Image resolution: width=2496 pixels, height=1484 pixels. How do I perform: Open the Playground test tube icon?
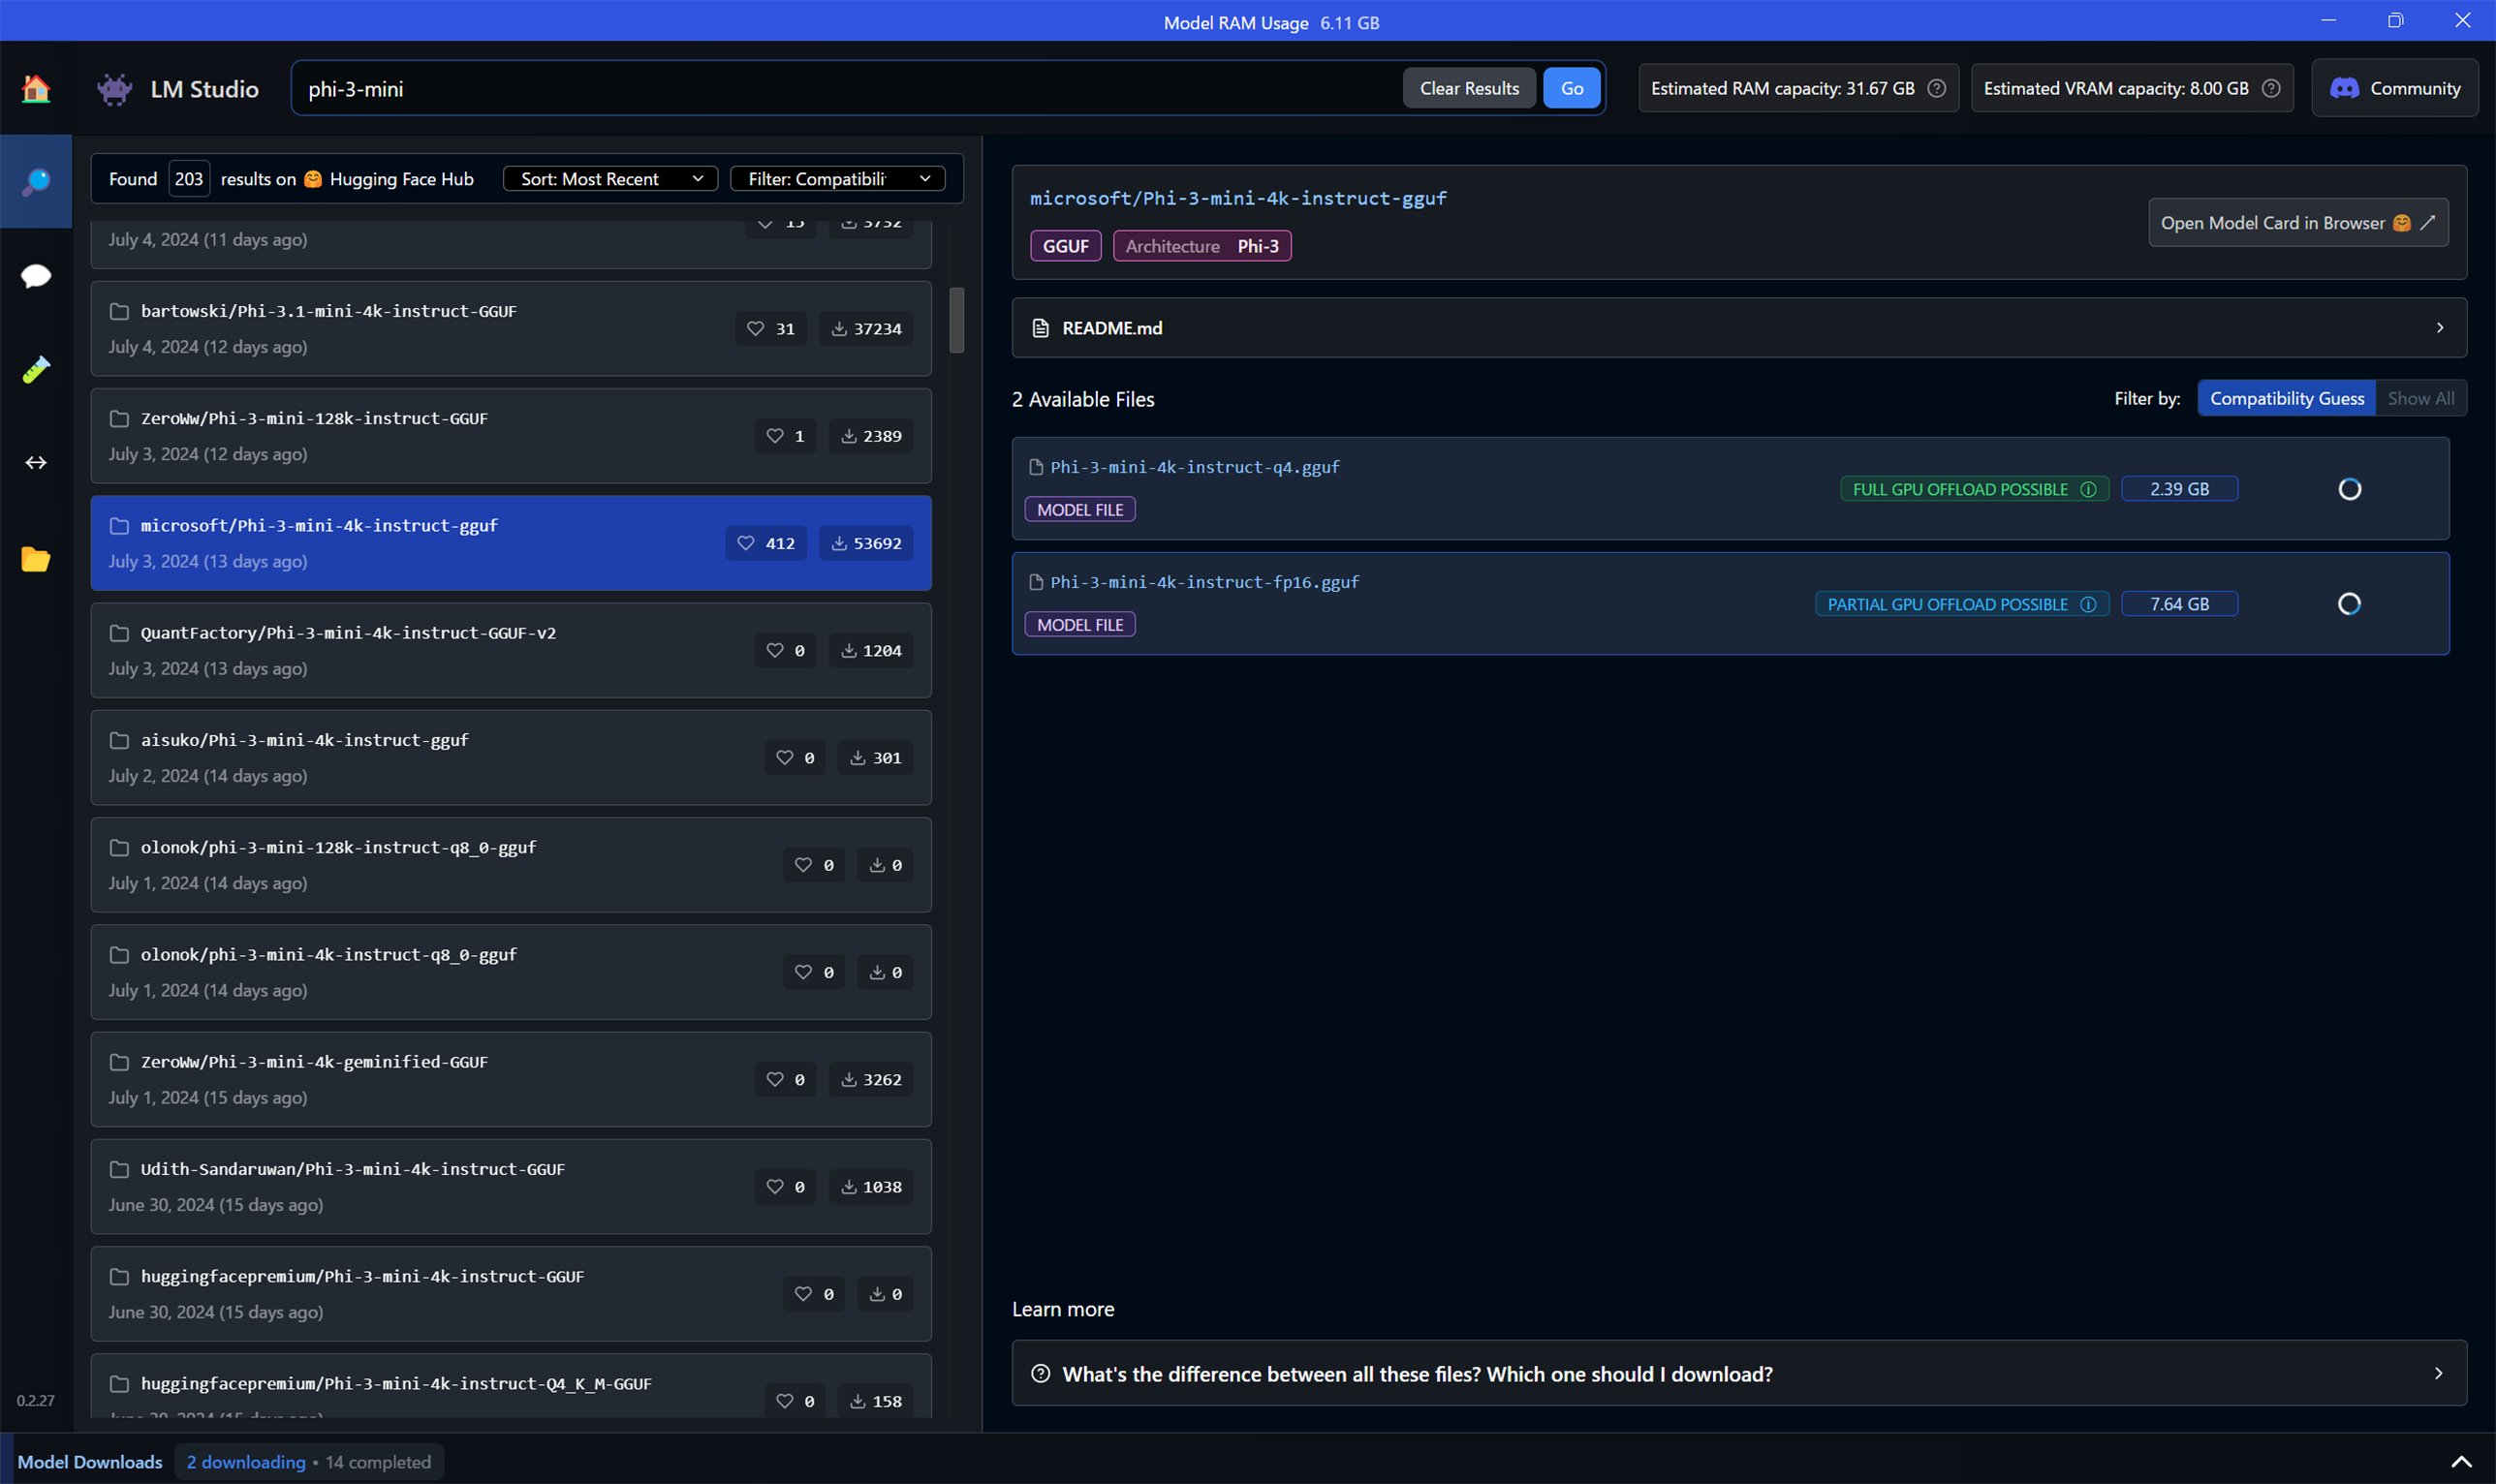[36, 369]
